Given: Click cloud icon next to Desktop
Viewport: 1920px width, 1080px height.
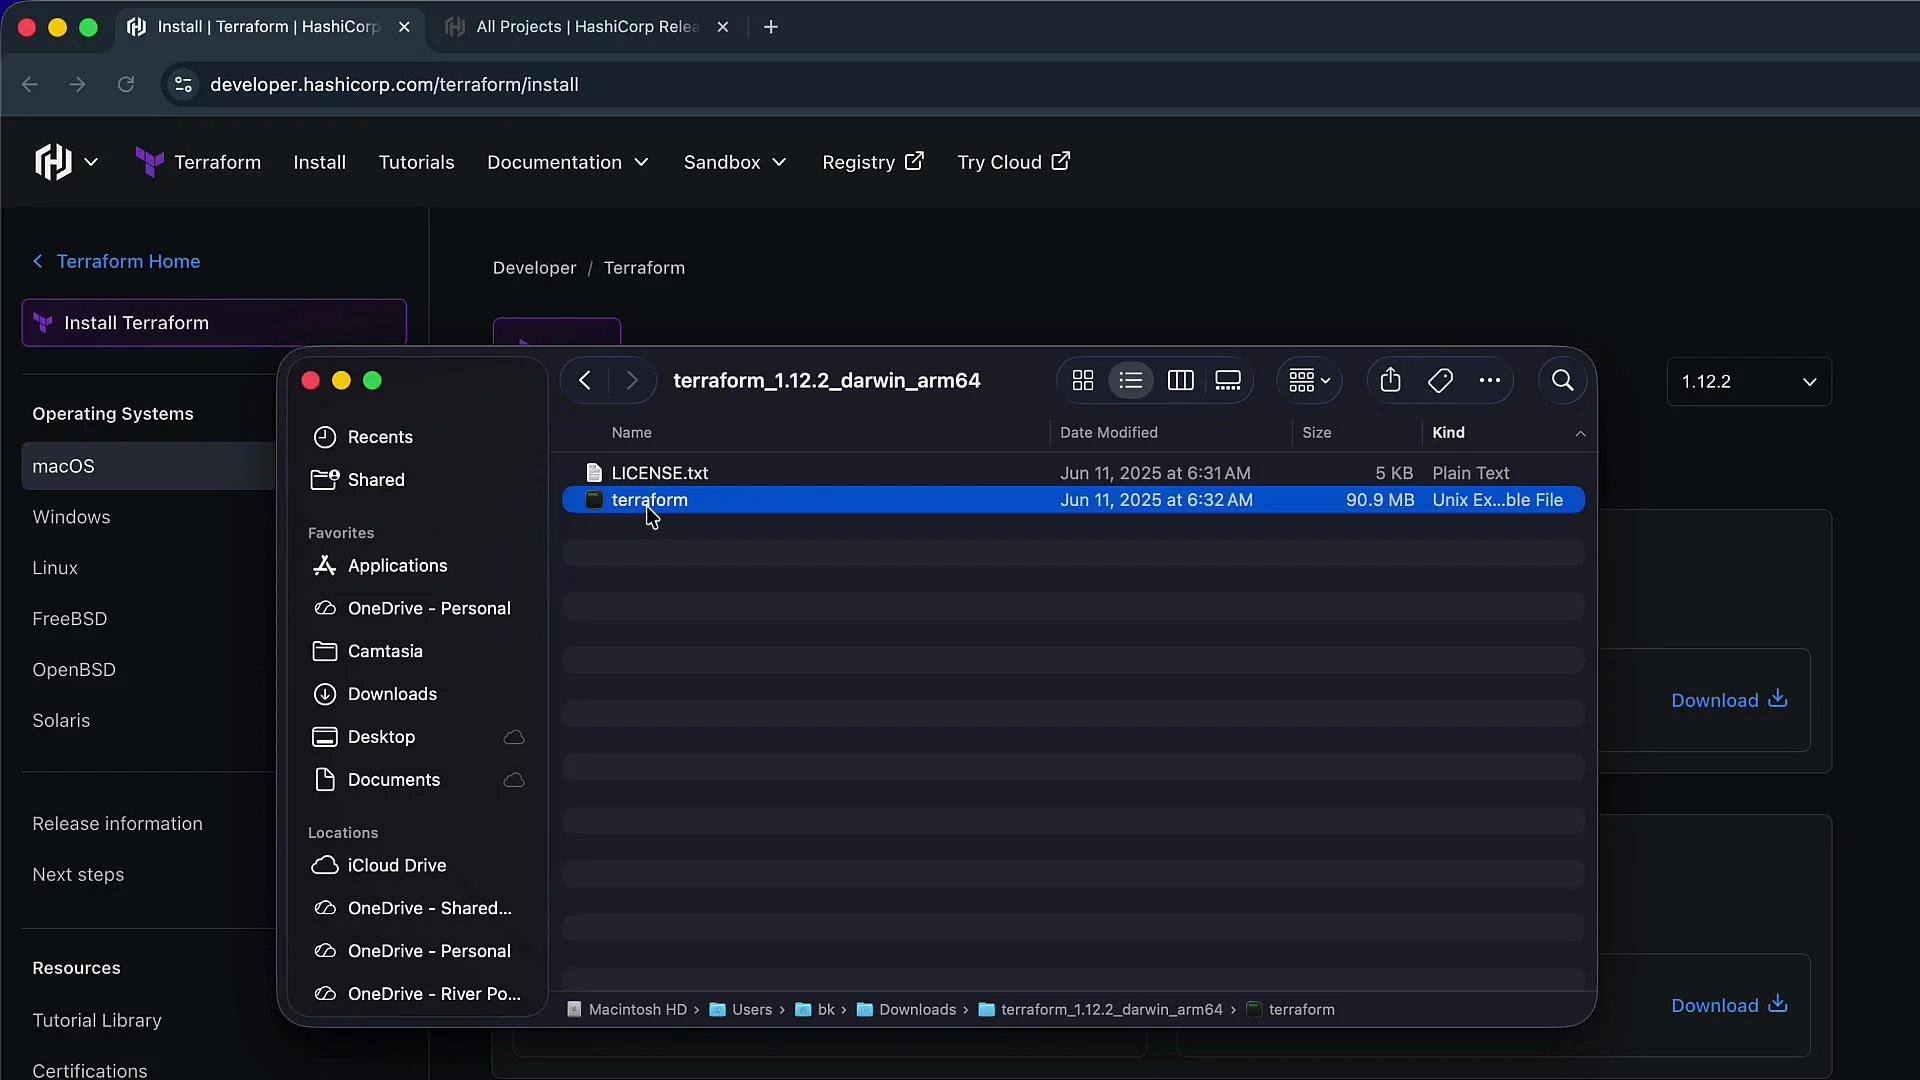Looking at the screenshot, I should coord(514,737).
